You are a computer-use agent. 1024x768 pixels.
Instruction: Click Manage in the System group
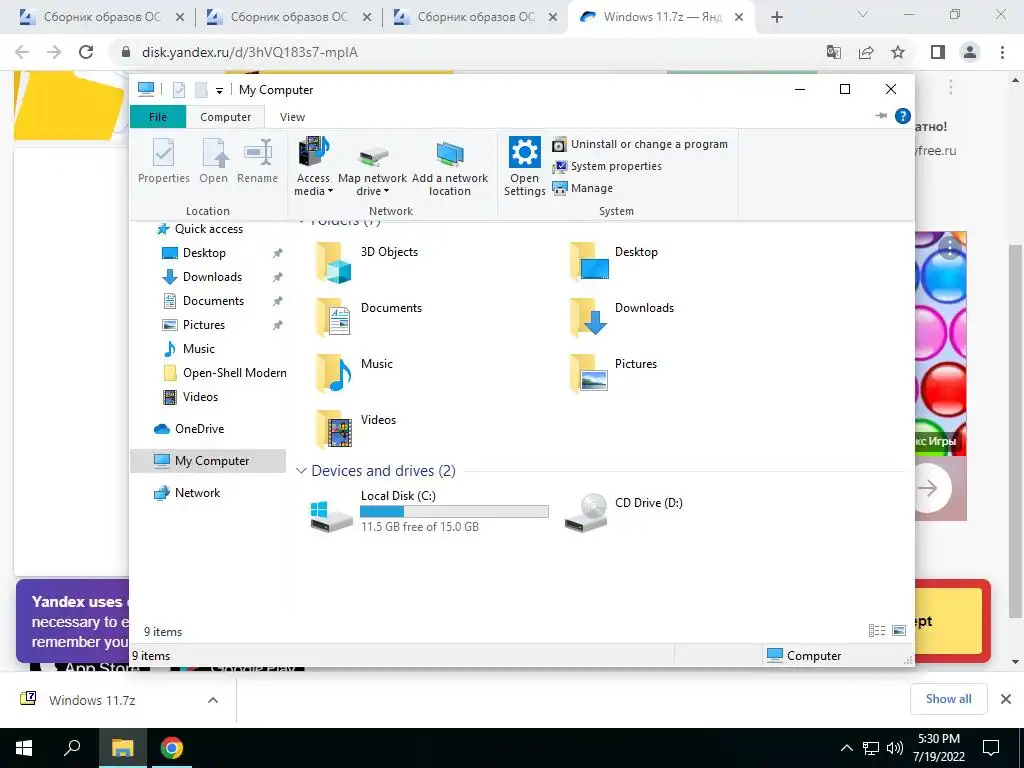(583, 188)
